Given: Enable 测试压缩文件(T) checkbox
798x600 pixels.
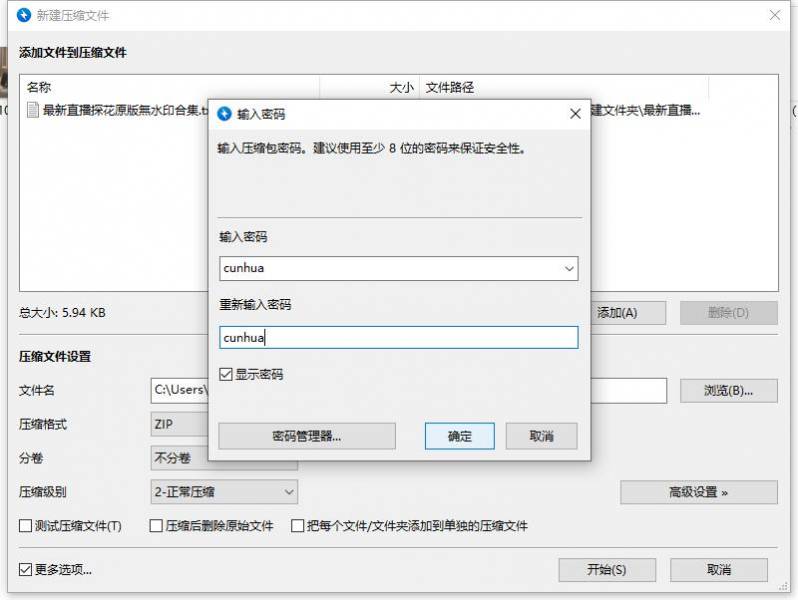Looking at the screenshot, I should tap(26, 526).
